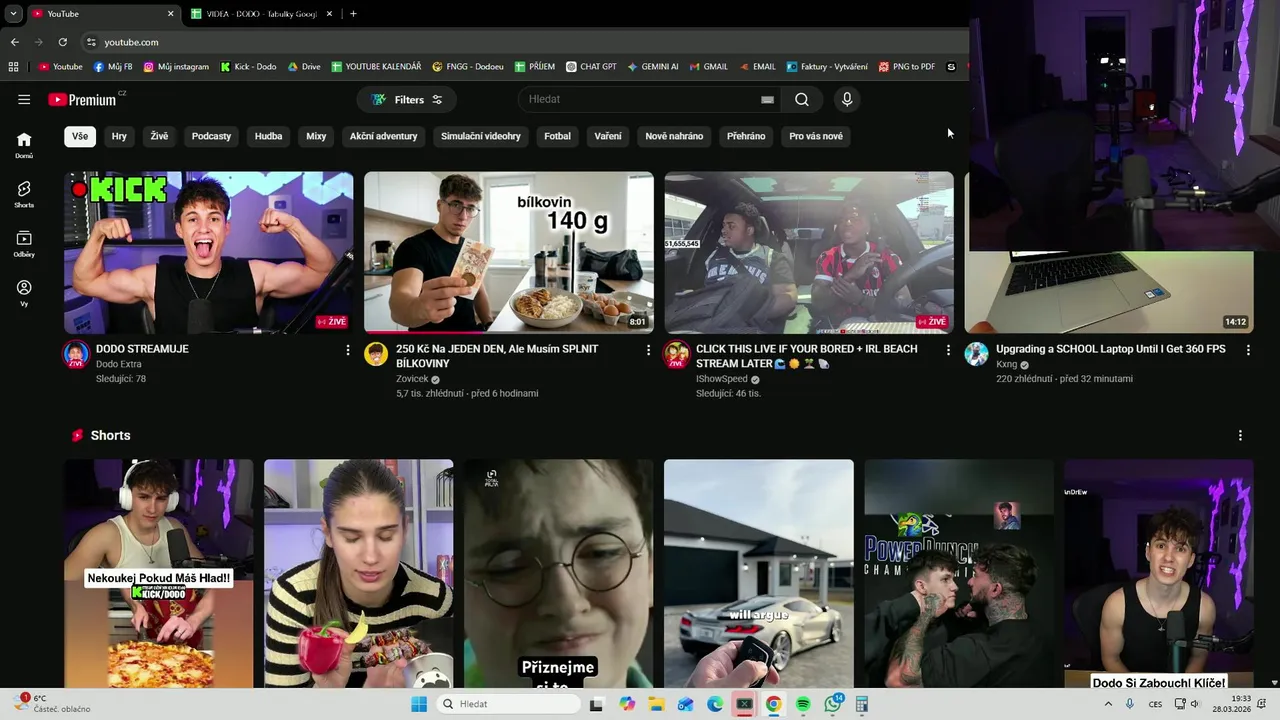Open the Shorts section options menu
The height and width of the screenshot is (720, 1280).
pyautogui.click(x=1240, y=435)
